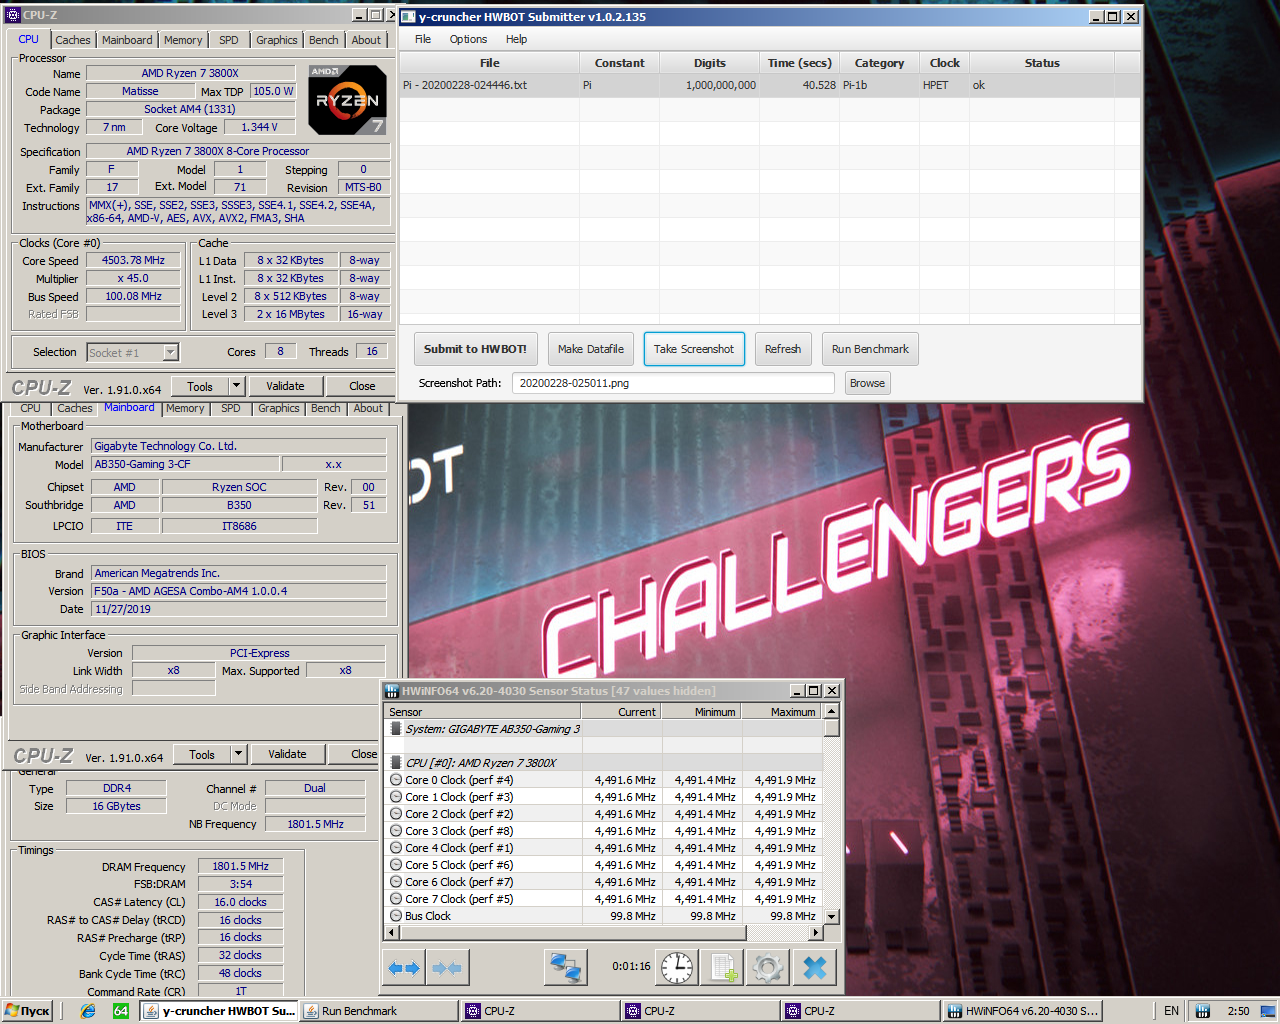Open Graphics tab in Mainboard CPU-Z window
The width and height of the screenshot is (1280, 1024).
pyautogui.click(x=279, y=408)
